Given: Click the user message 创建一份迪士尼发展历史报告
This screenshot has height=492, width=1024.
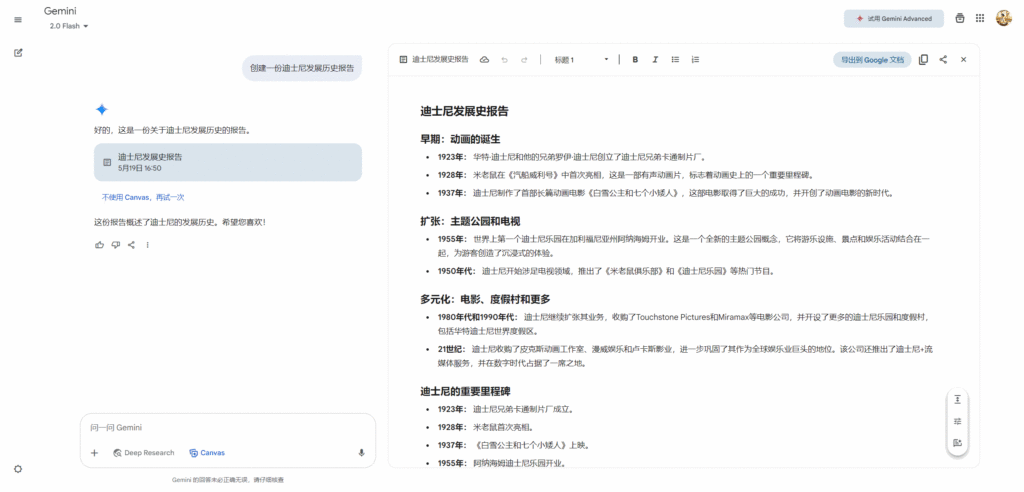Looking at the screenshot, I should click(x=302, y=68).
